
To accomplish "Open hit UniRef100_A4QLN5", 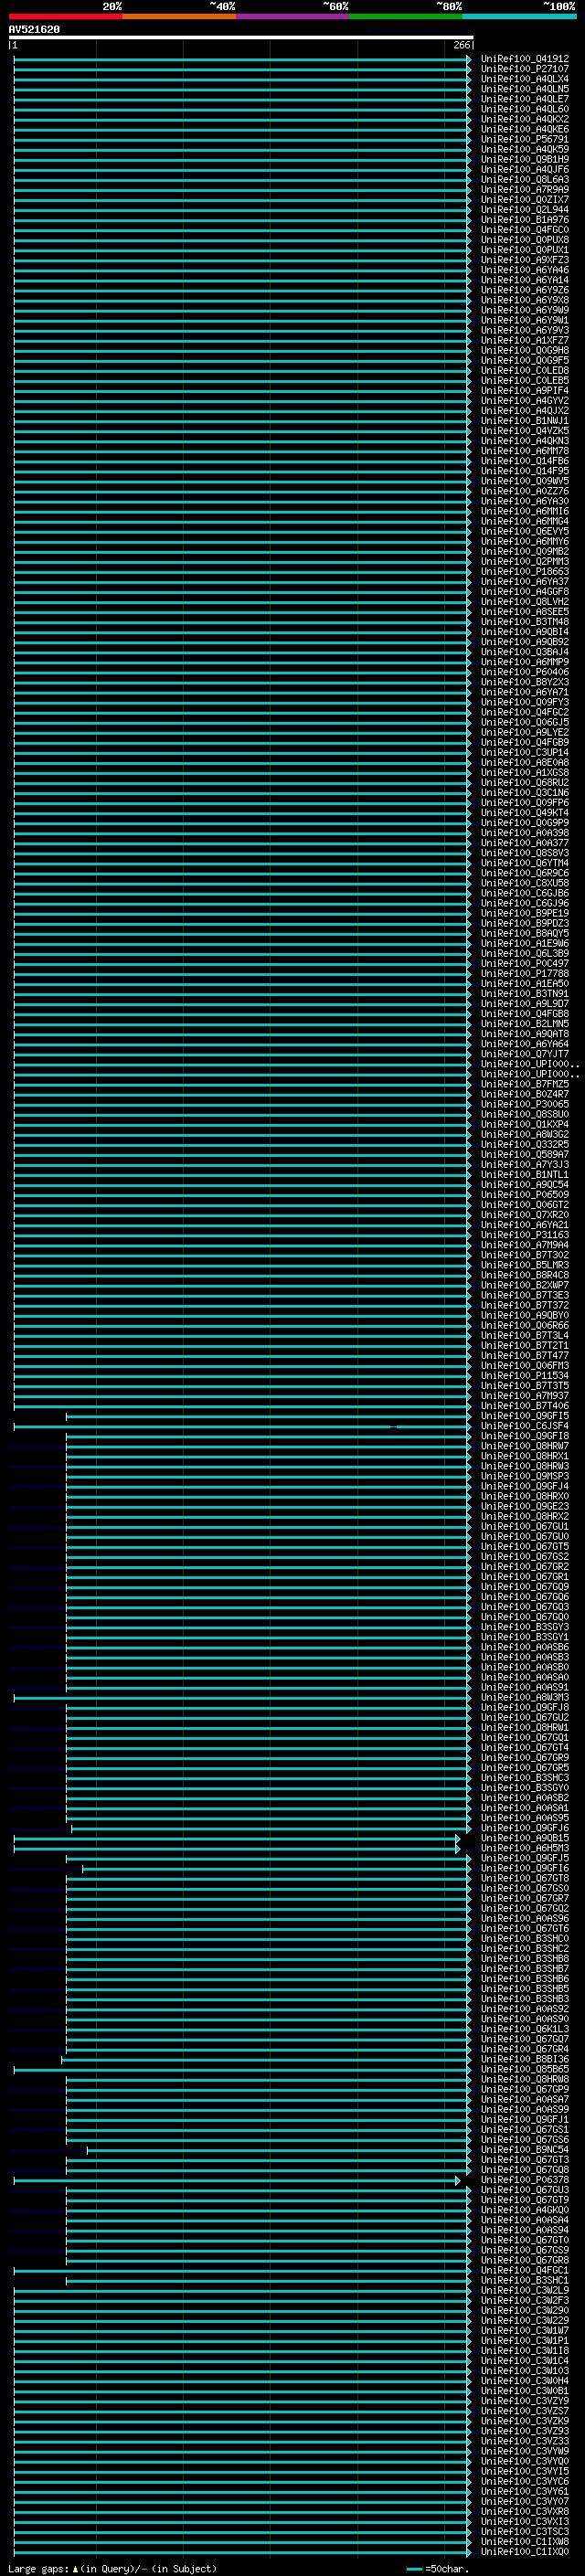I will tap(524, 89).
